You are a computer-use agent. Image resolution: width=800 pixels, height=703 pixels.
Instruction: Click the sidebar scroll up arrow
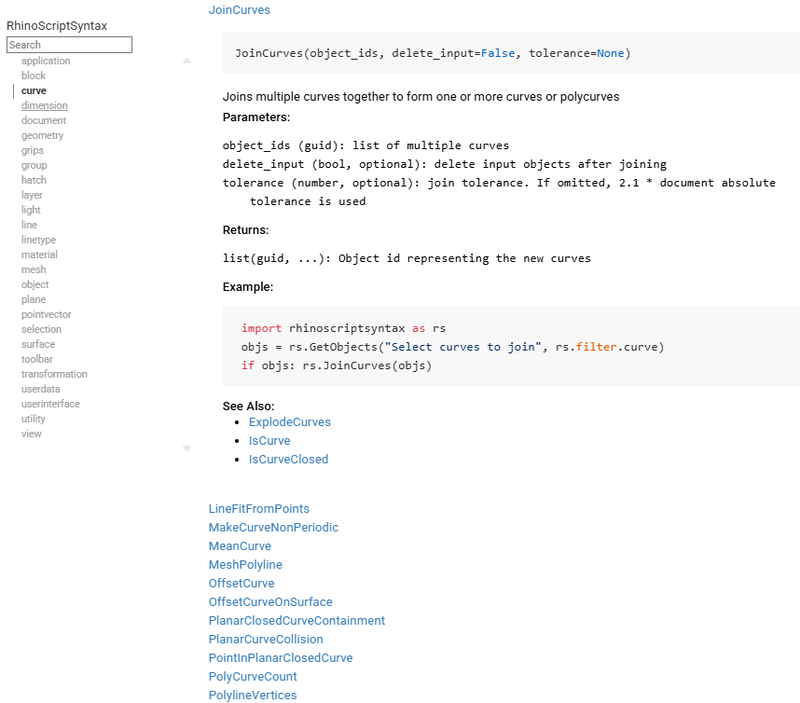pyautogui.click(x=187, y=61)
